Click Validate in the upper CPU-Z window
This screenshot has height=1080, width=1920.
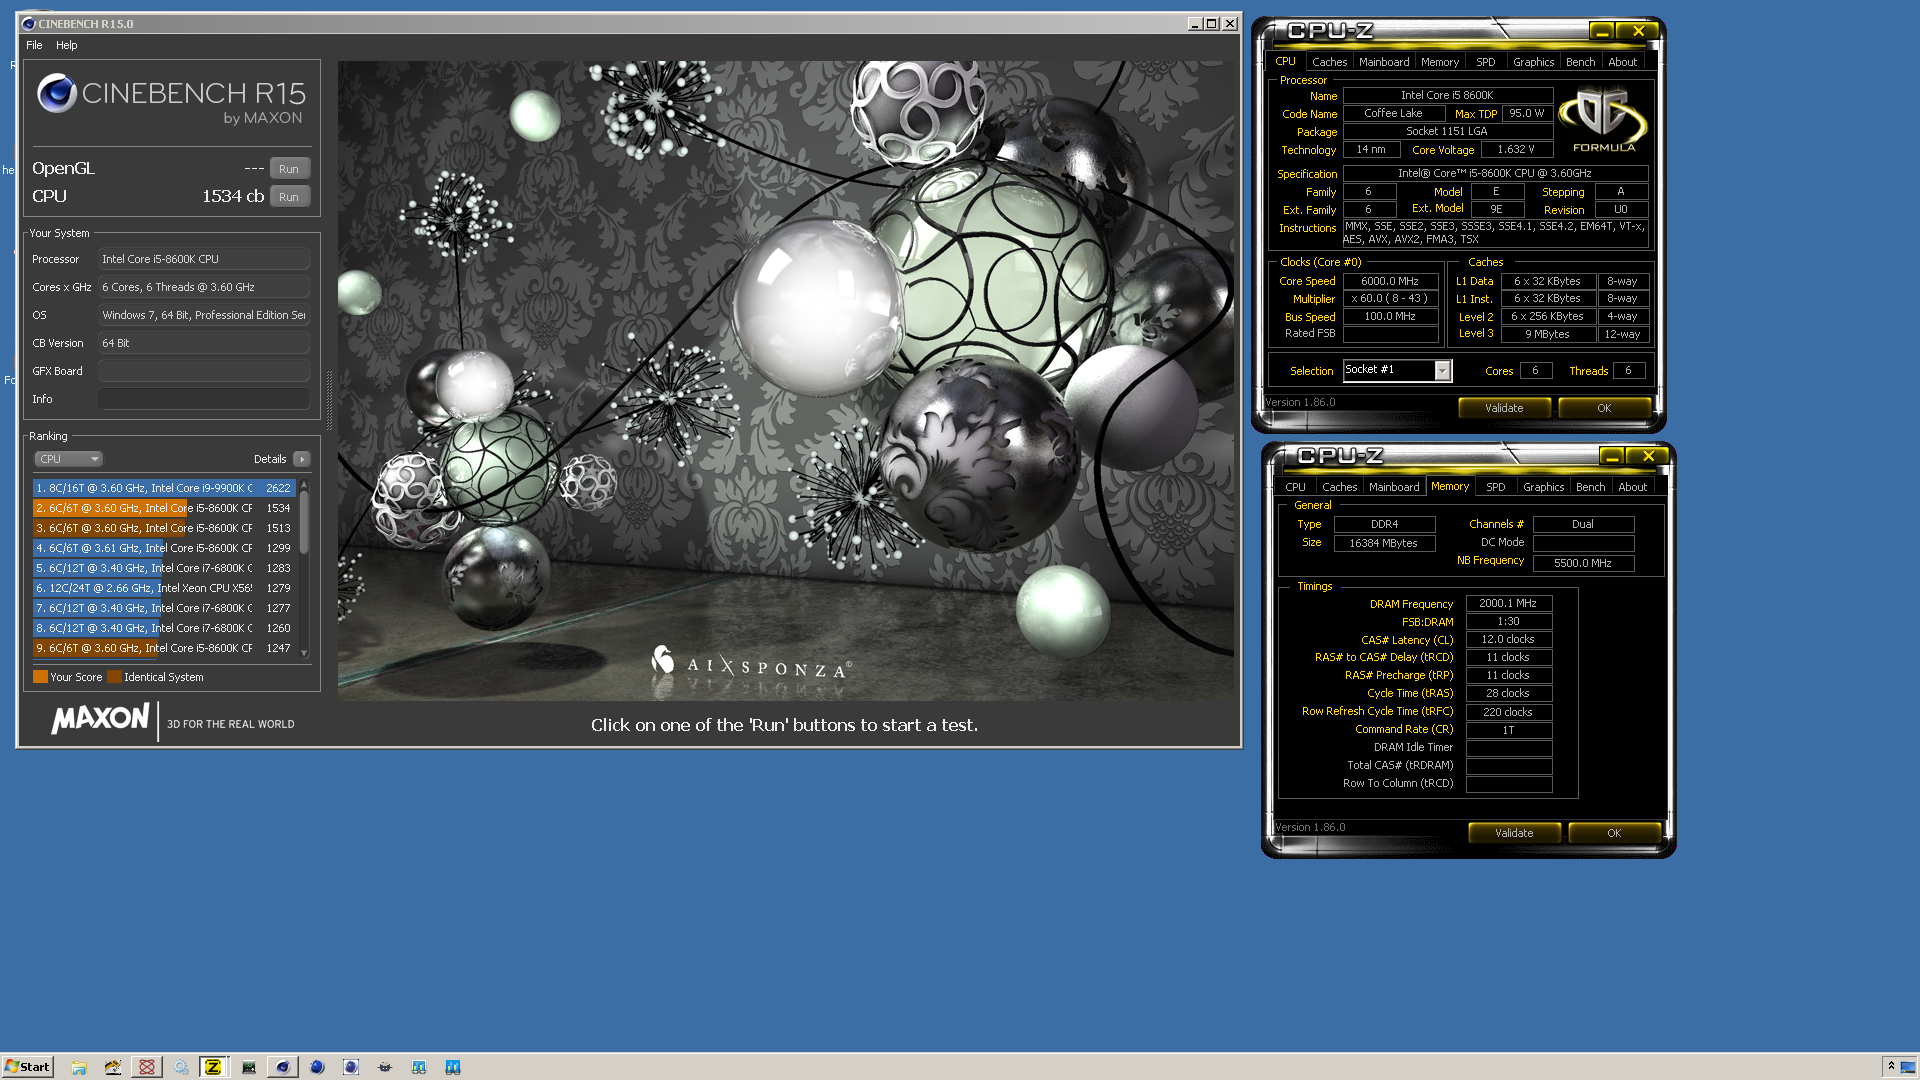[x=1504, y=408]
